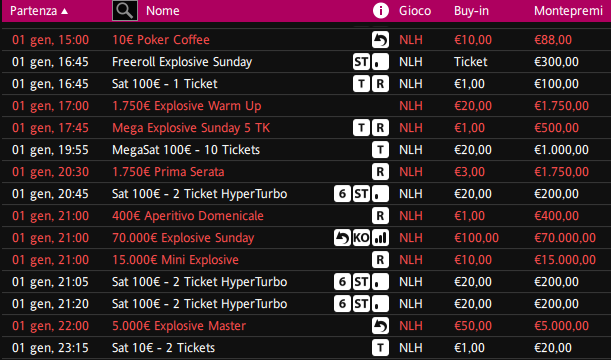Click KO icon on 70.000€ Explosive Sunday row
Viewport: 611px width, 360px height.
(x=361, y=238)
